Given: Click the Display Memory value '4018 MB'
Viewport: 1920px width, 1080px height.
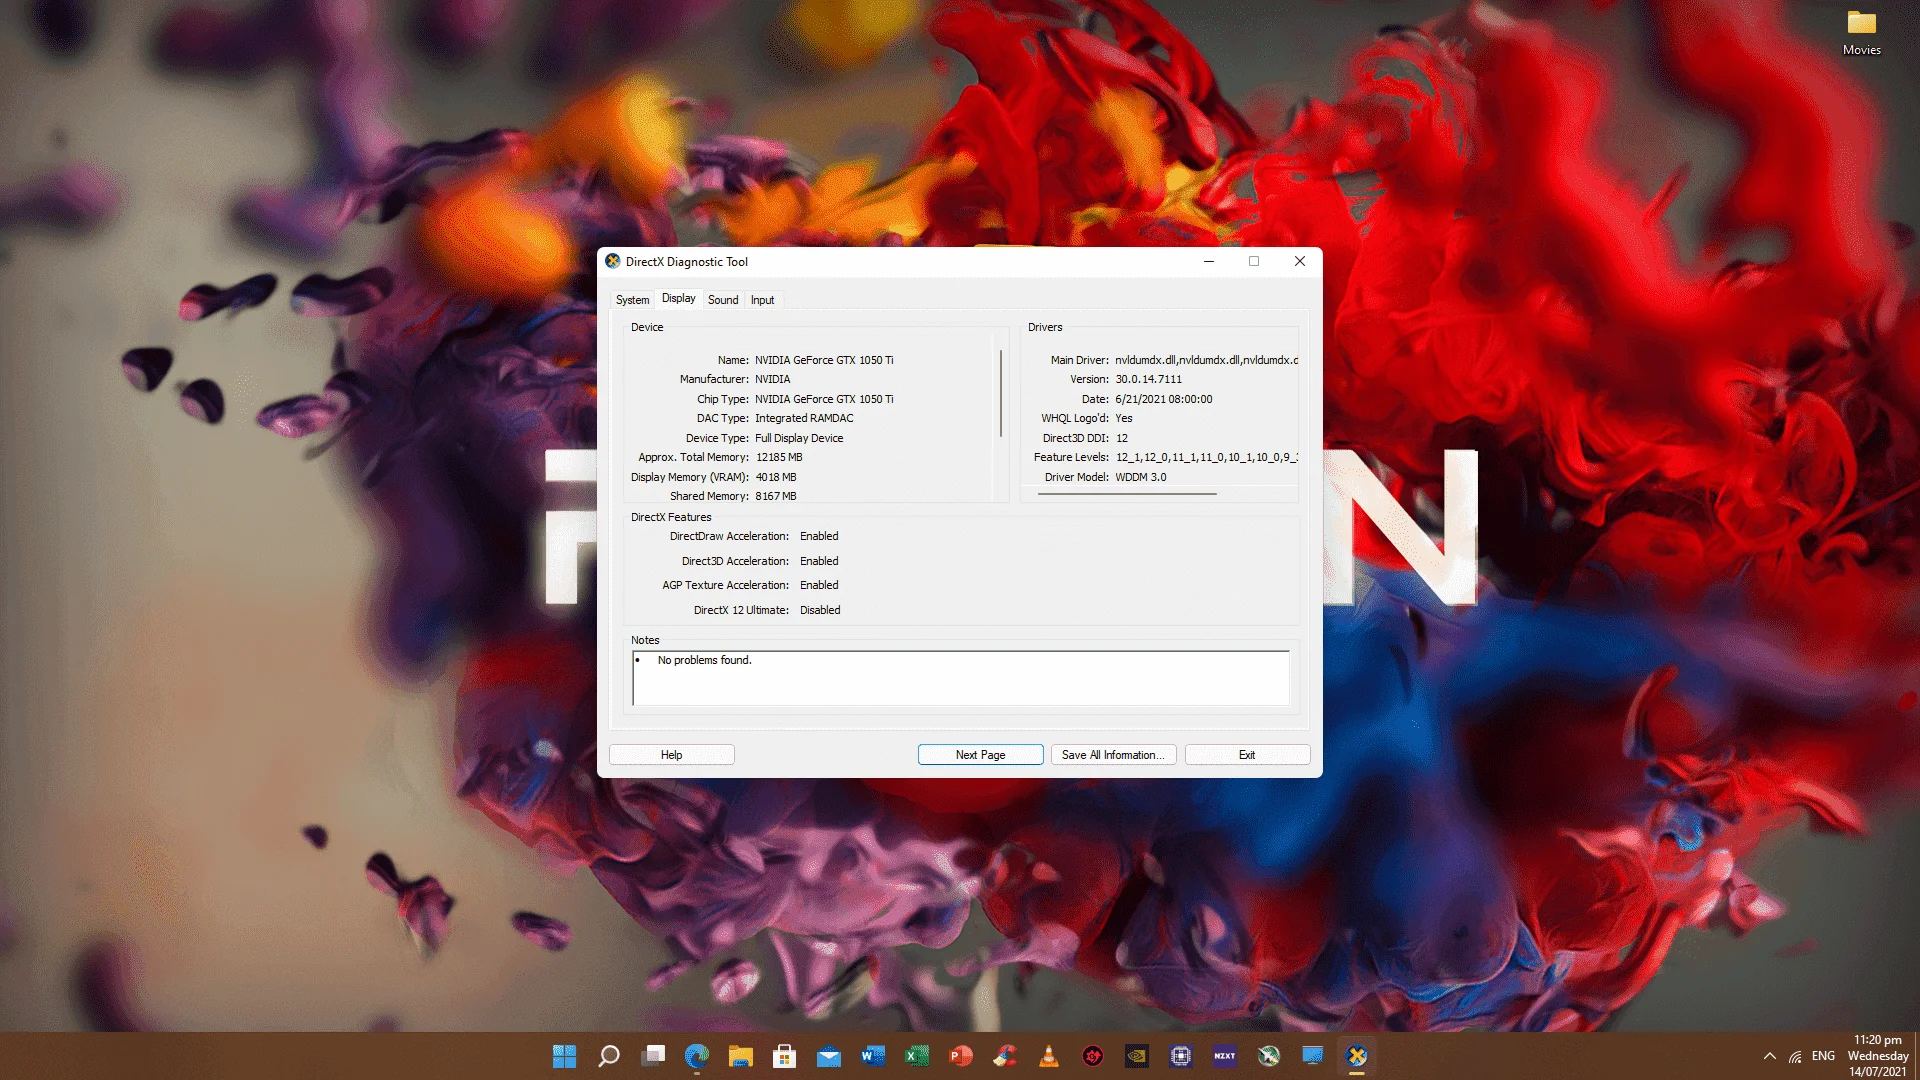Looking at the screenshot, I should pos(776,477).
